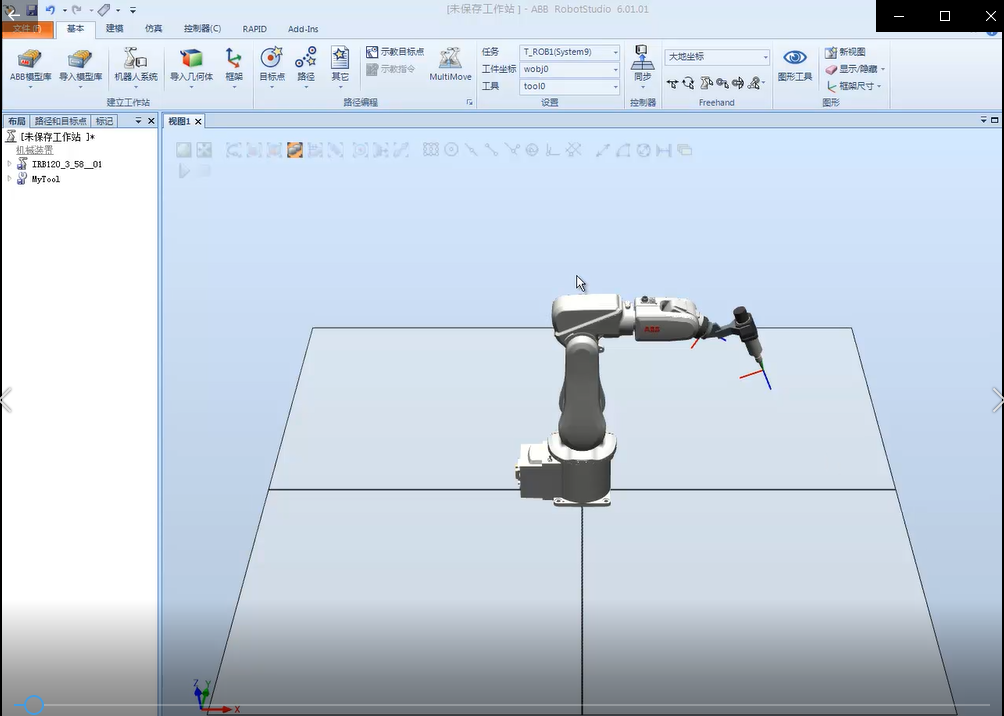Click the 新视图 new view button

[x=845, y=52]
